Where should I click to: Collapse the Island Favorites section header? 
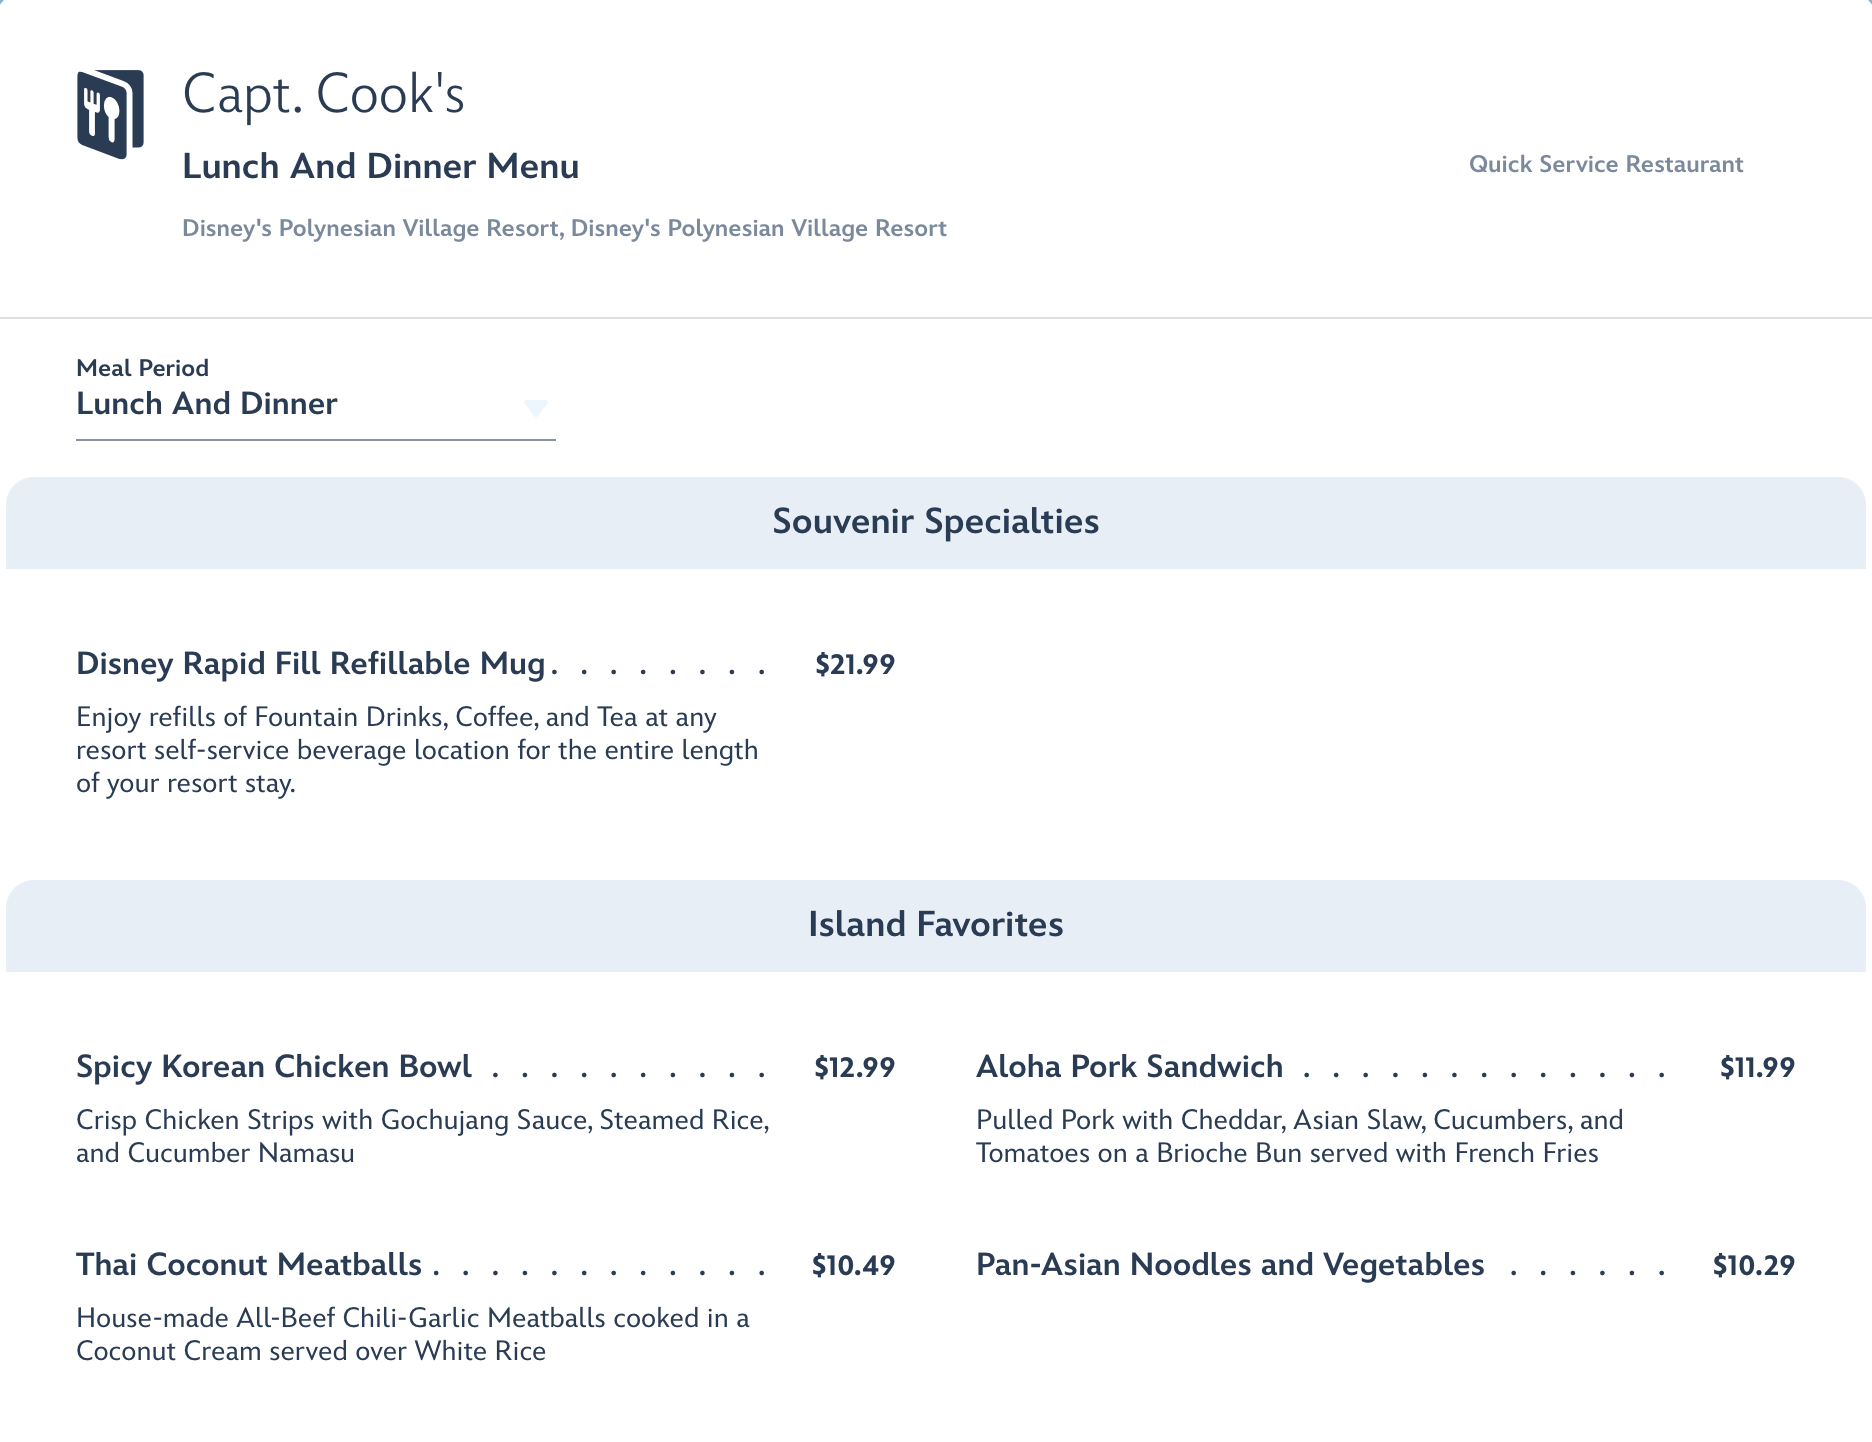(935, 925)
